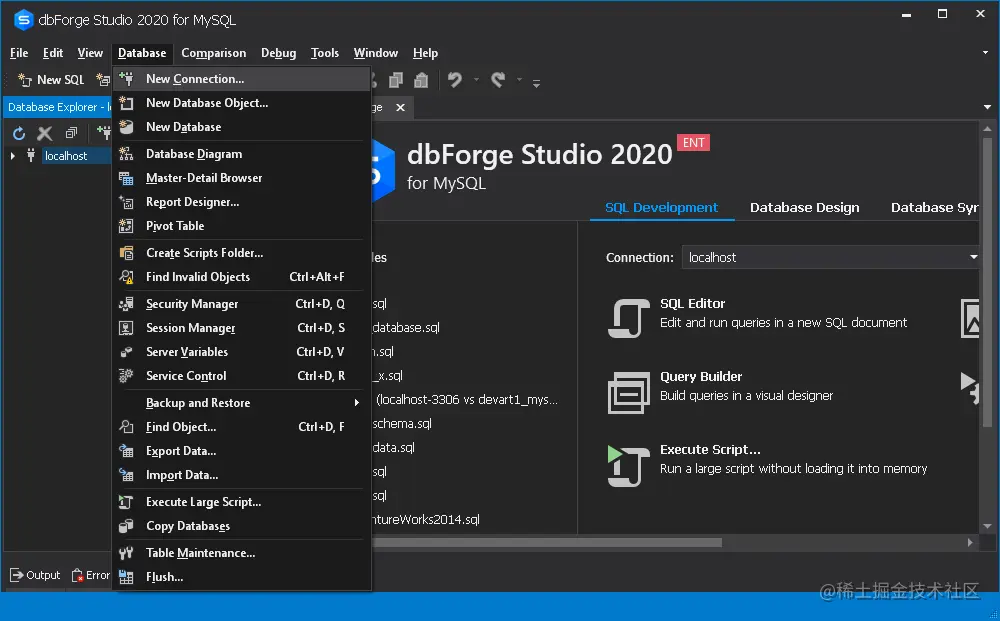
Task: Click the New Database Object icon
Action: (126, 103)
